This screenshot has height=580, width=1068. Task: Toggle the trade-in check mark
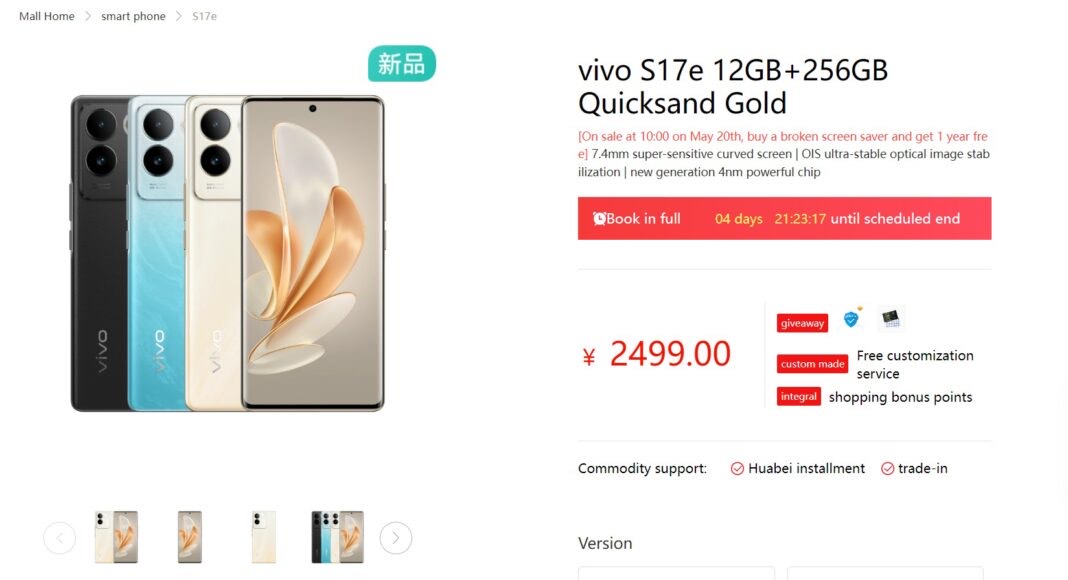click(888, 468)
